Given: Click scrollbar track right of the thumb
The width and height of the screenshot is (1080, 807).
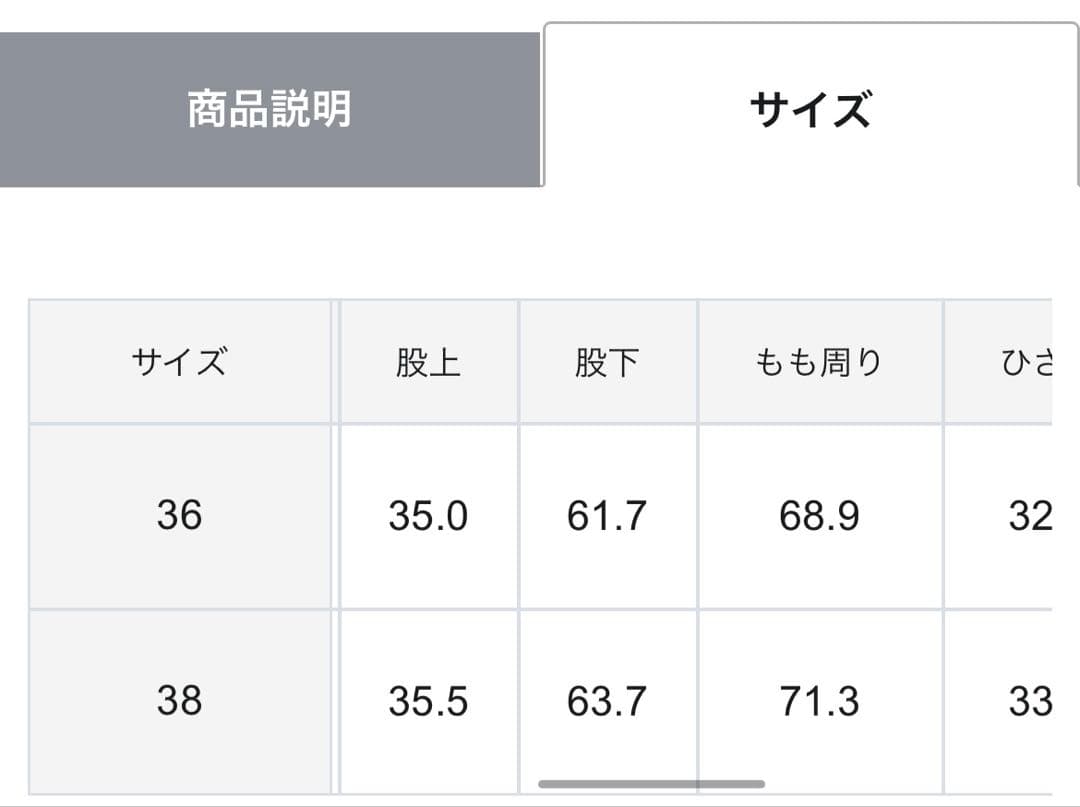Looking at the screenshot, I should click(900, 784).
